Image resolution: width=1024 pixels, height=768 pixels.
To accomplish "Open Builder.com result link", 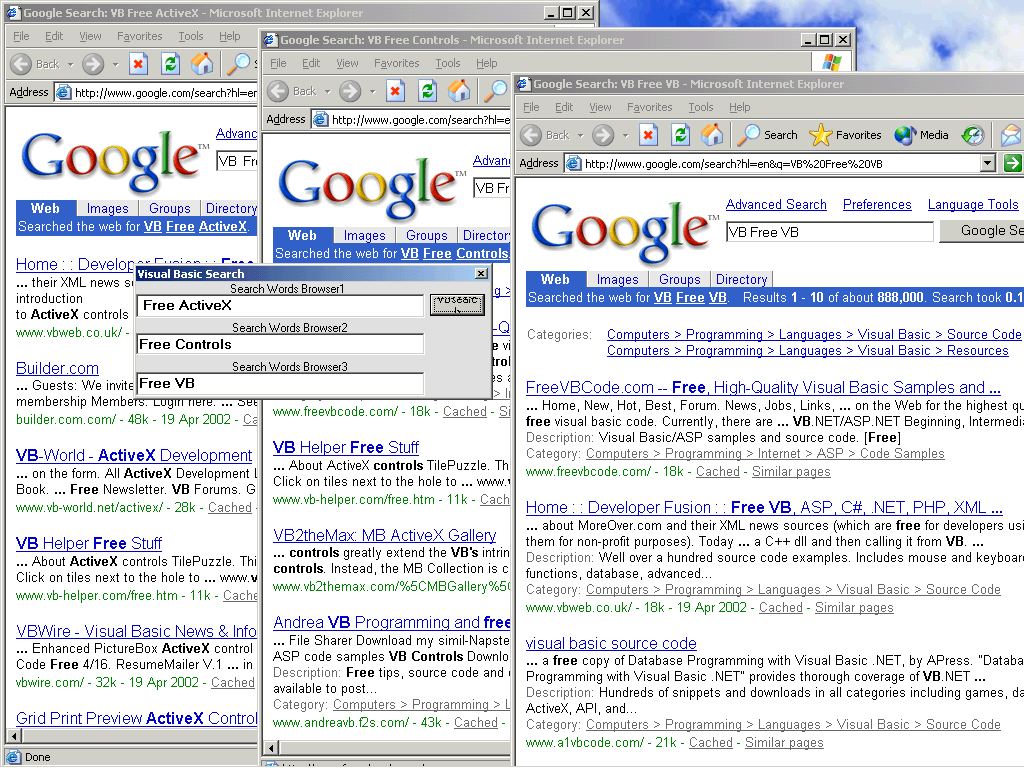I will pyautogui.click(x=57, y=368).
